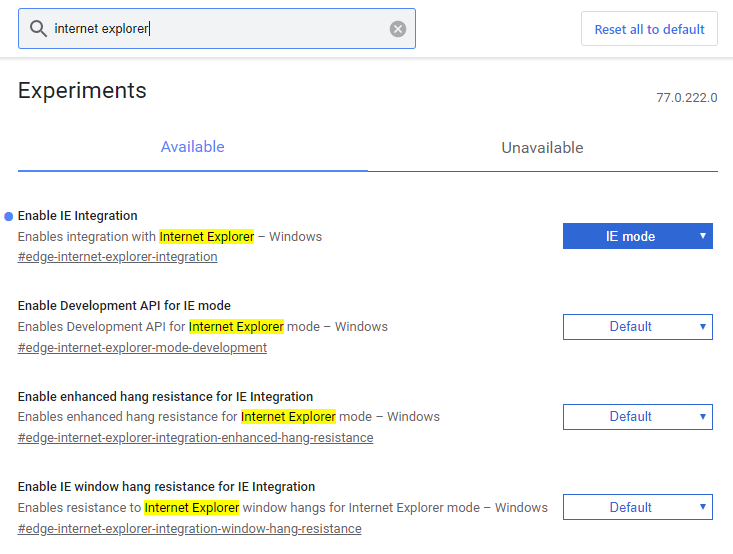Switch to the Available tab
Viewport: 733px width, 554px height.
[193, 147]
